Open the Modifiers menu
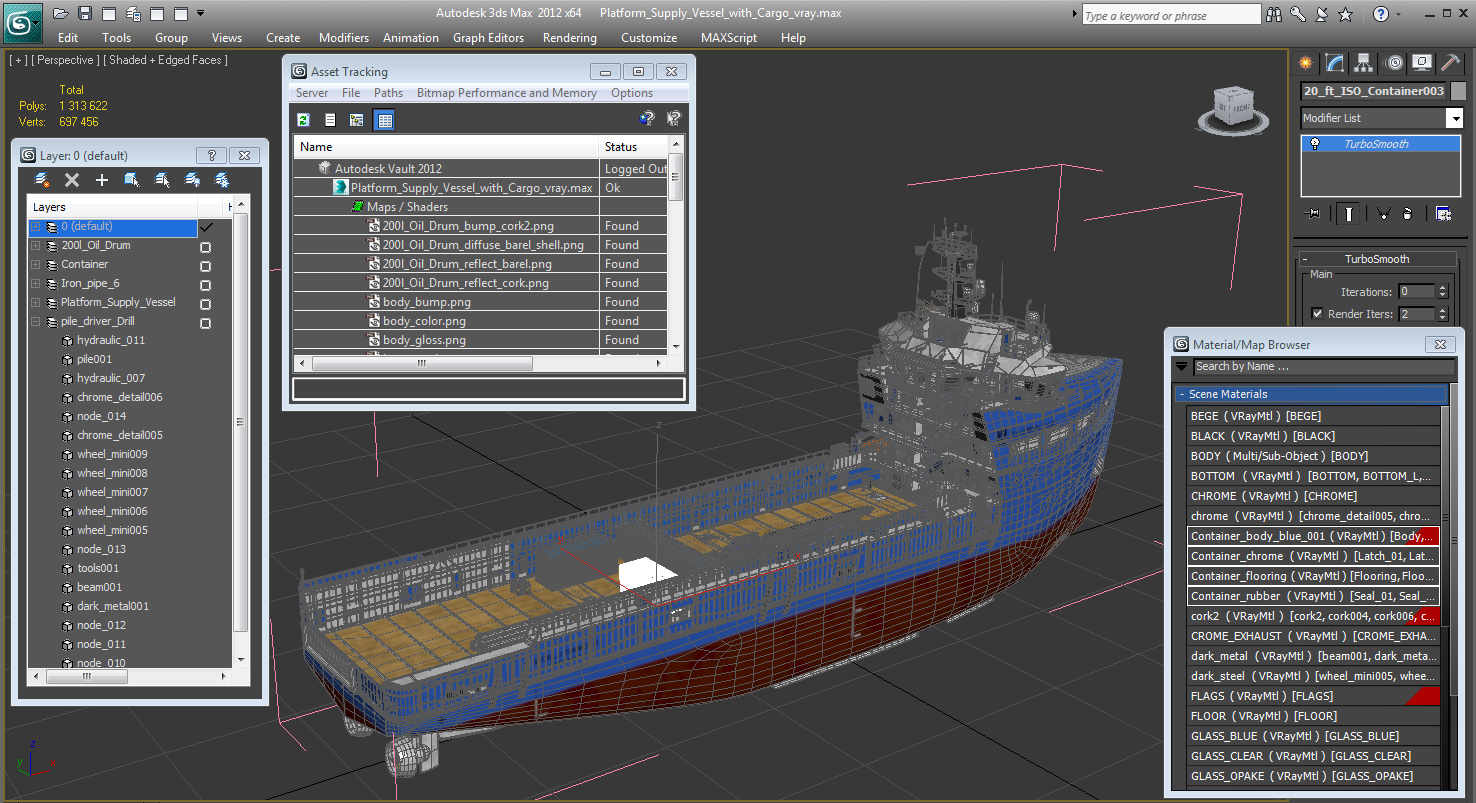The image size is (1476, 803). tap(344, 38)
